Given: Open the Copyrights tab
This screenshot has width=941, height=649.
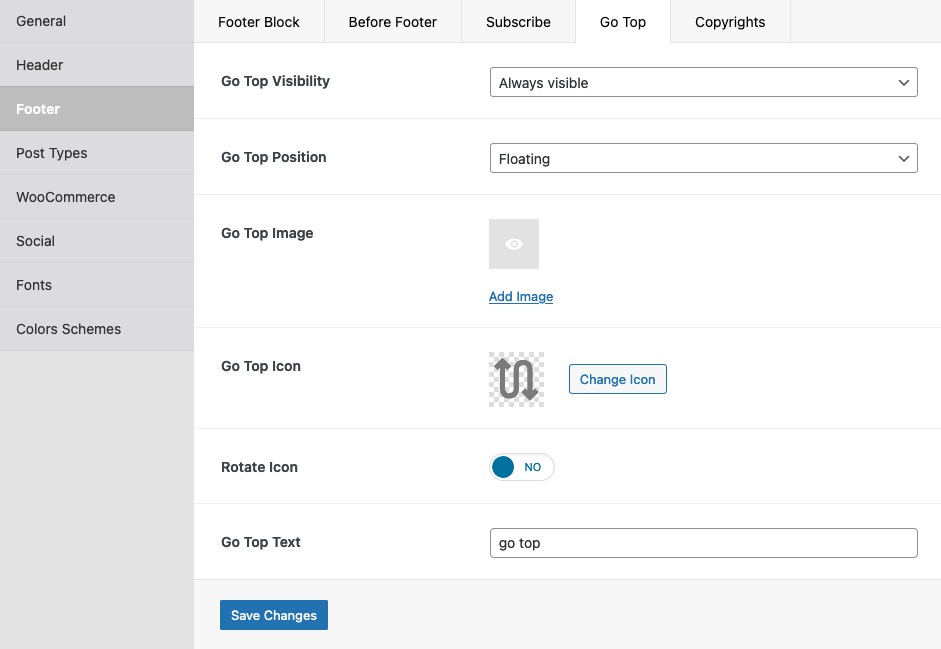Looking at the screenshot, I should point(730,22).
